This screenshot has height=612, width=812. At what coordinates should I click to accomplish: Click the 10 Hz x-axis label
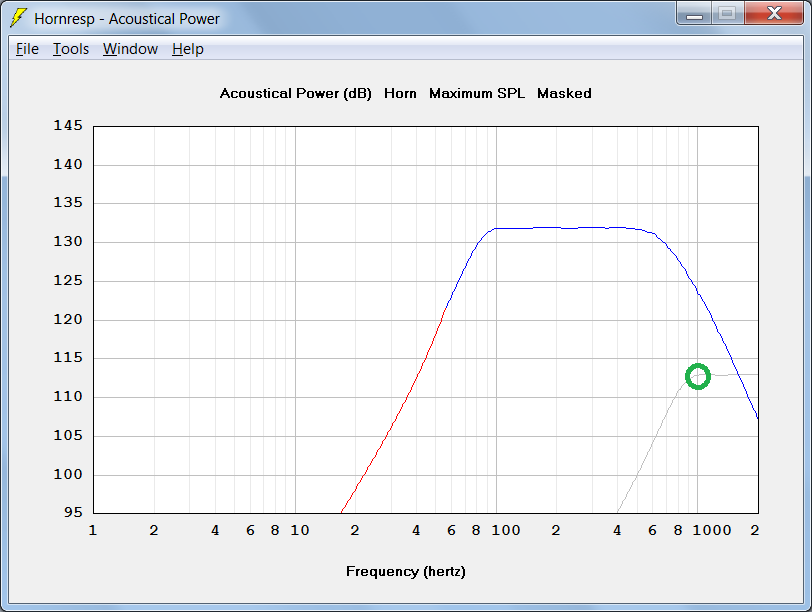coord(299,530)
